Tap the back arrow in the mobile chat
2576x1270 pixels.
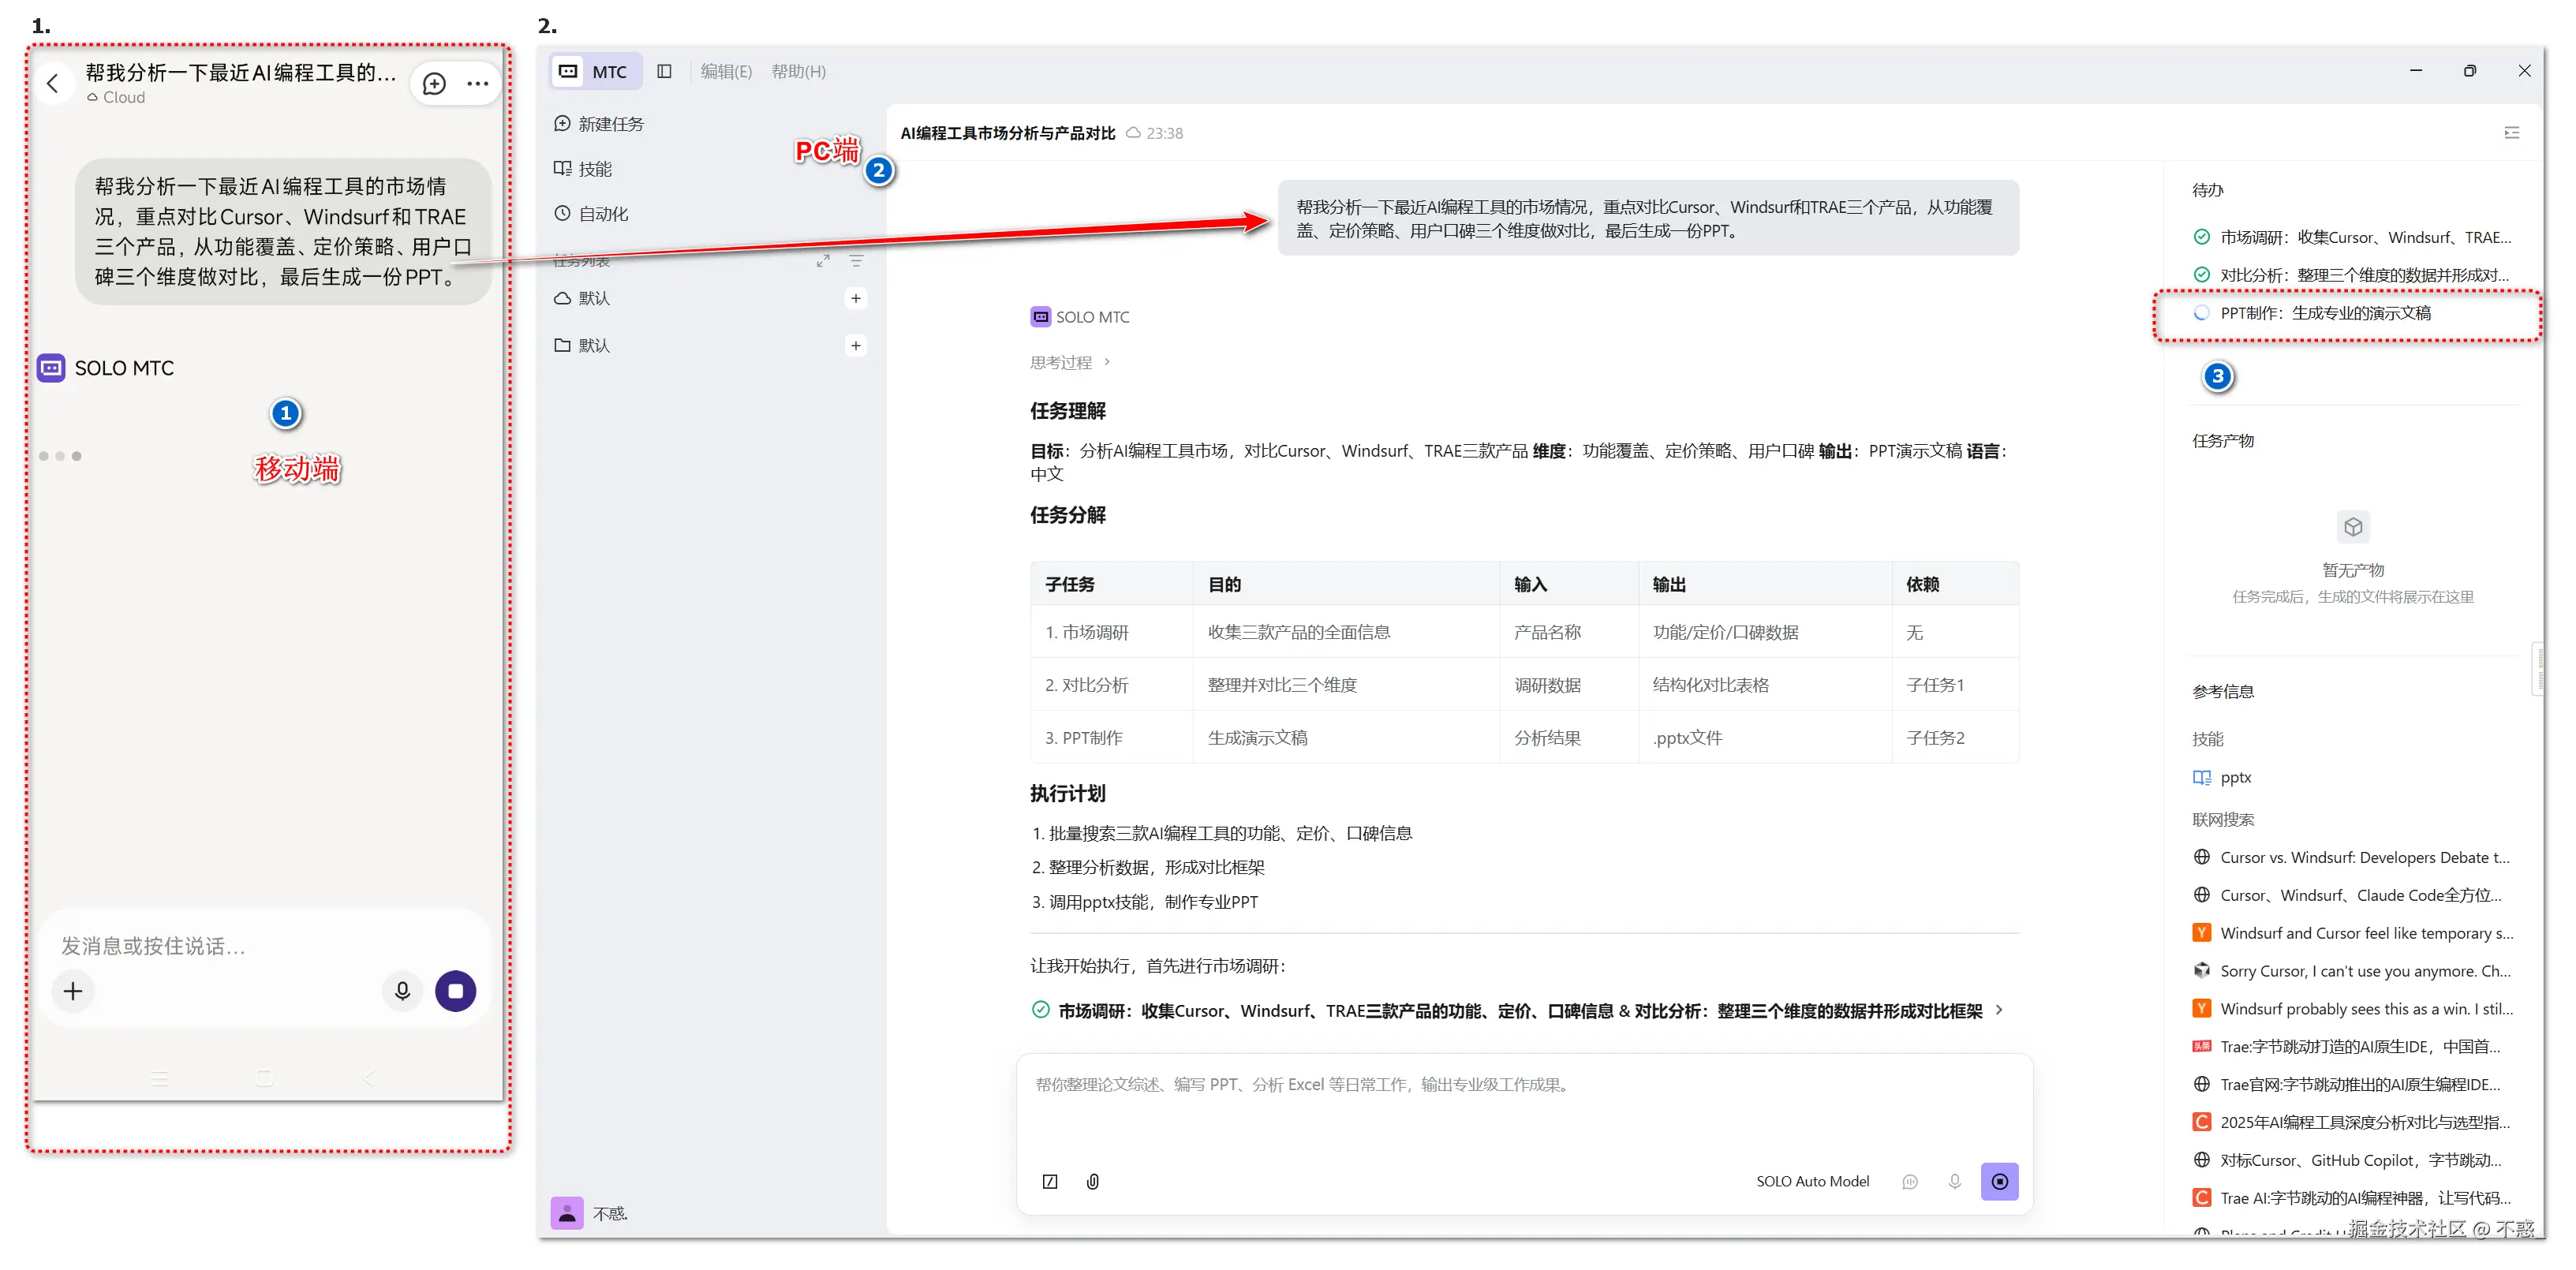[x=53, y=84]
